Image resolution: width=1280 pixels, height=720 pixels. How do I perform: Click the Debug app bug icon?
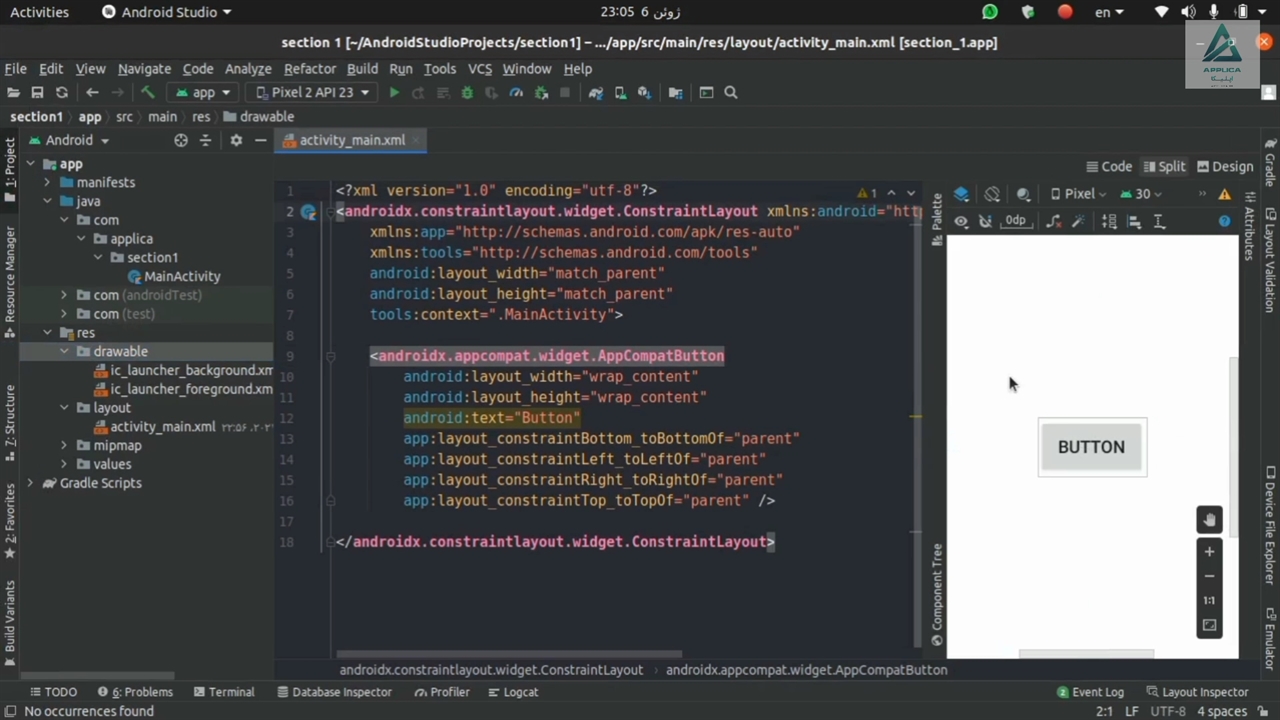click(x=467, y=92)
